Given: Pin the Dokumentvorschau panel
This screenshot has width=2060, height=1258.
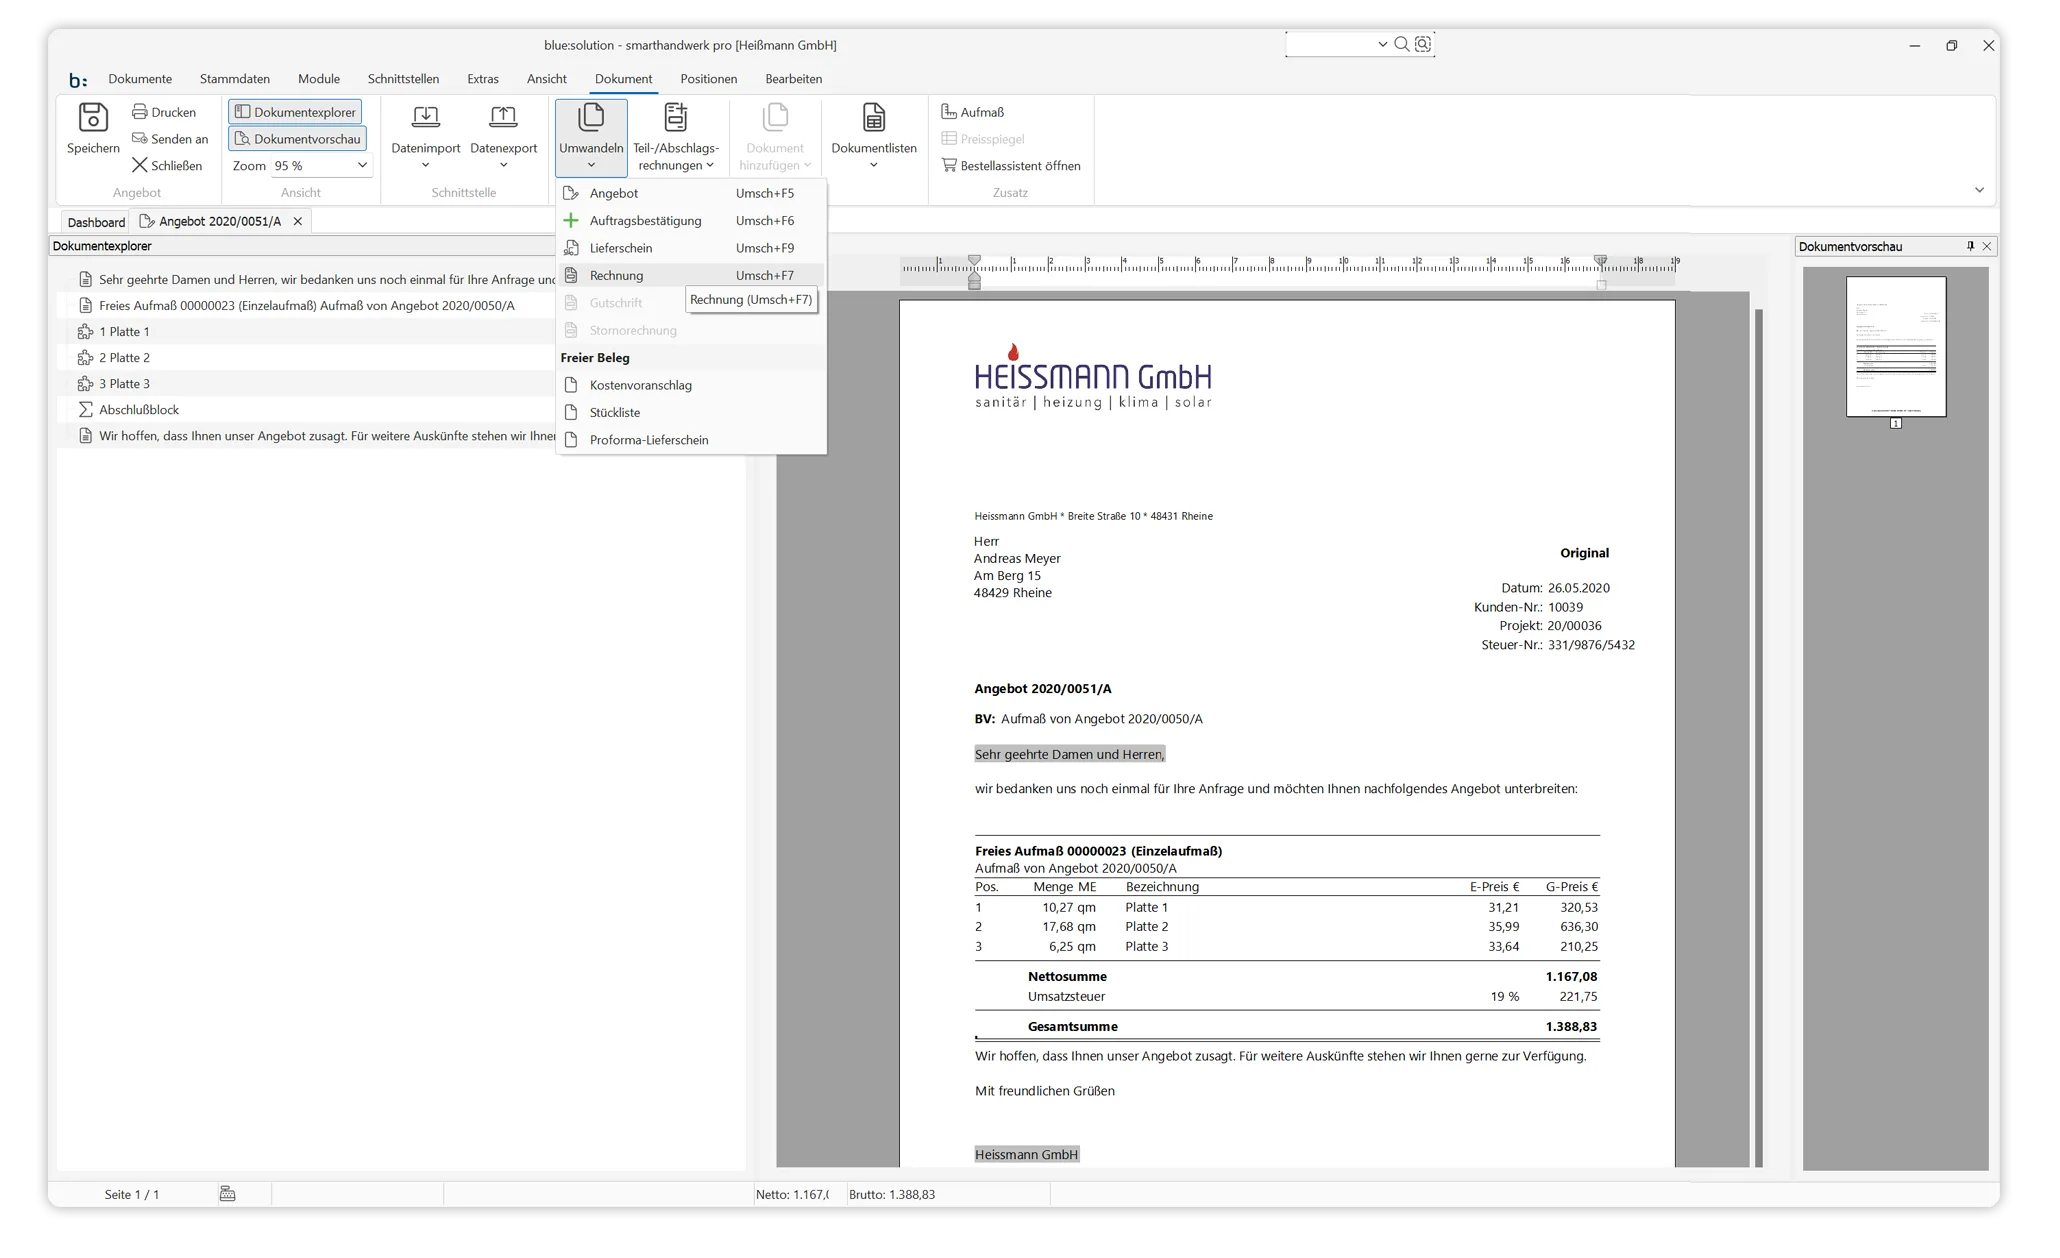Looking at the screenshot, I should [1970, 246].
